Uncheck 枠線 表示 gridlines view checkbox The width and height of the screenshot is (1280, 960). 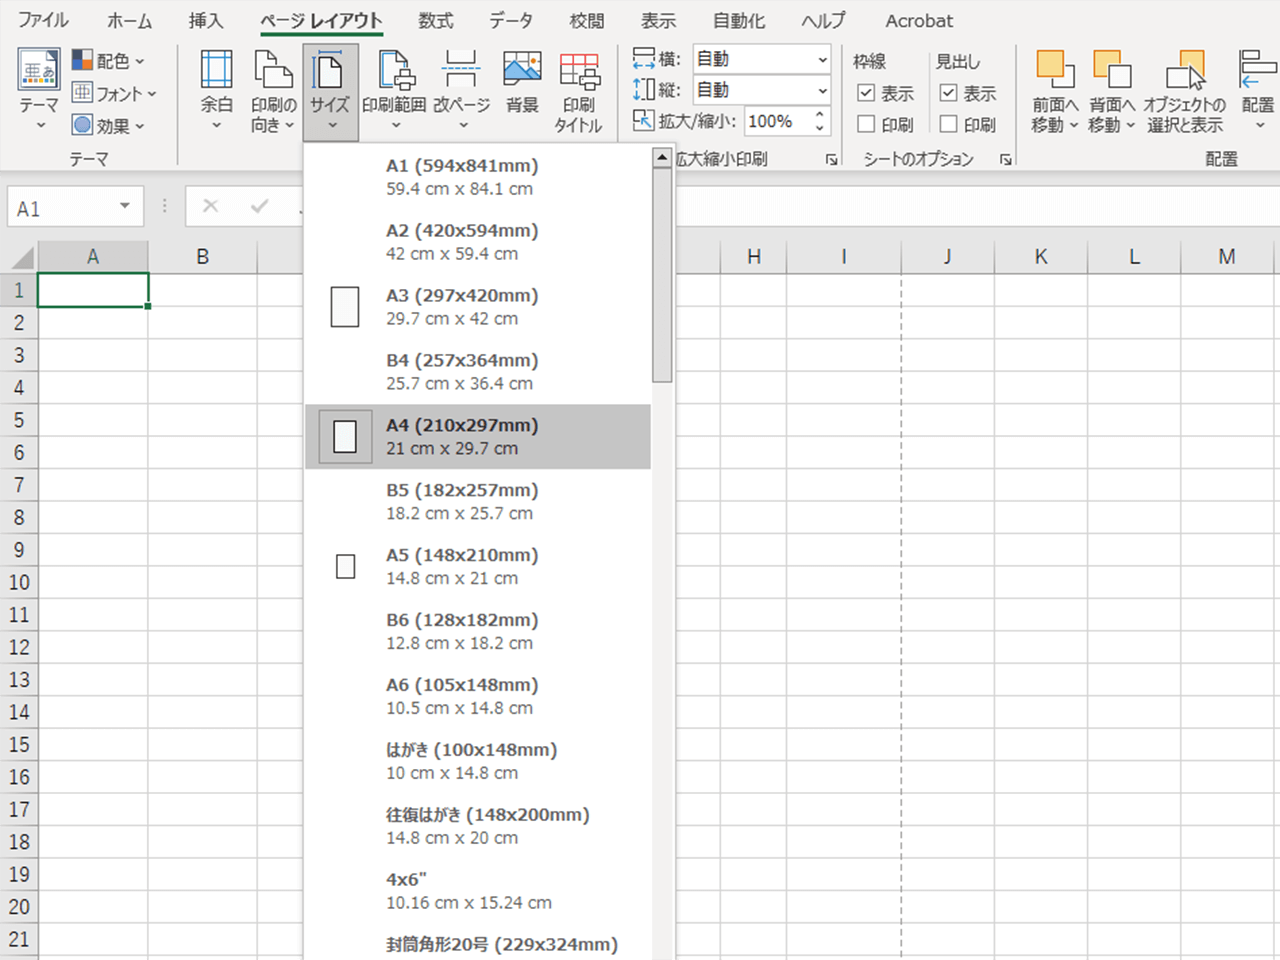pyautogui.click(x=867, y=93)
